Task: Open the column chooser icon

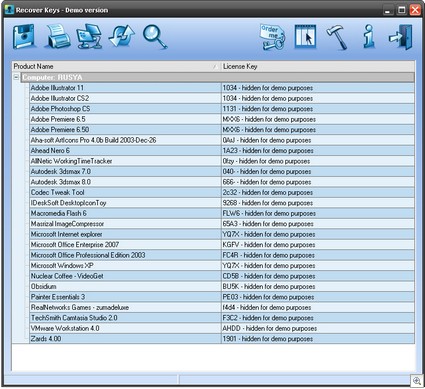Action: point(305,37)
